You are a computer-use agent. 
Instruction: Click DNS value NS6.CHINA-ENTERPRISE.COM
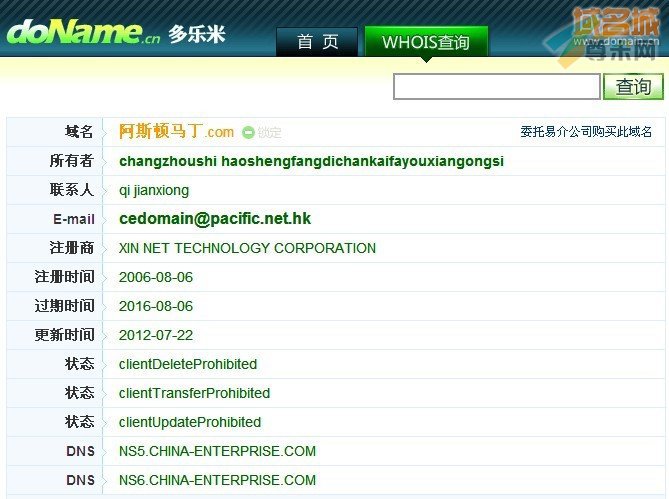[217, 480]
